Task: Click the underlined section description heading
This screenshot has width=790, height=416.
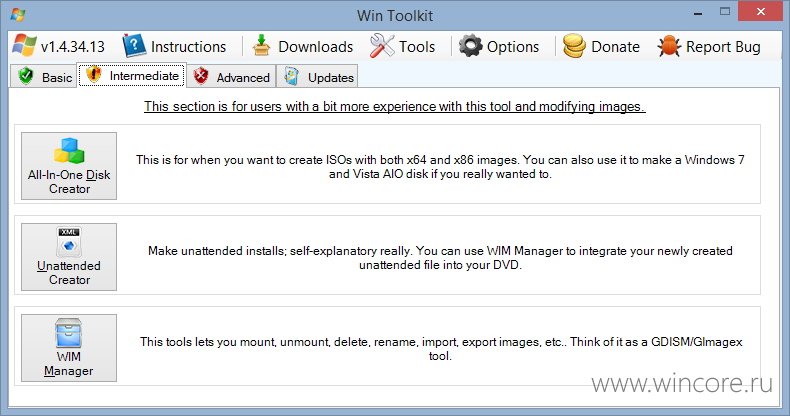Action: point(394,107)
